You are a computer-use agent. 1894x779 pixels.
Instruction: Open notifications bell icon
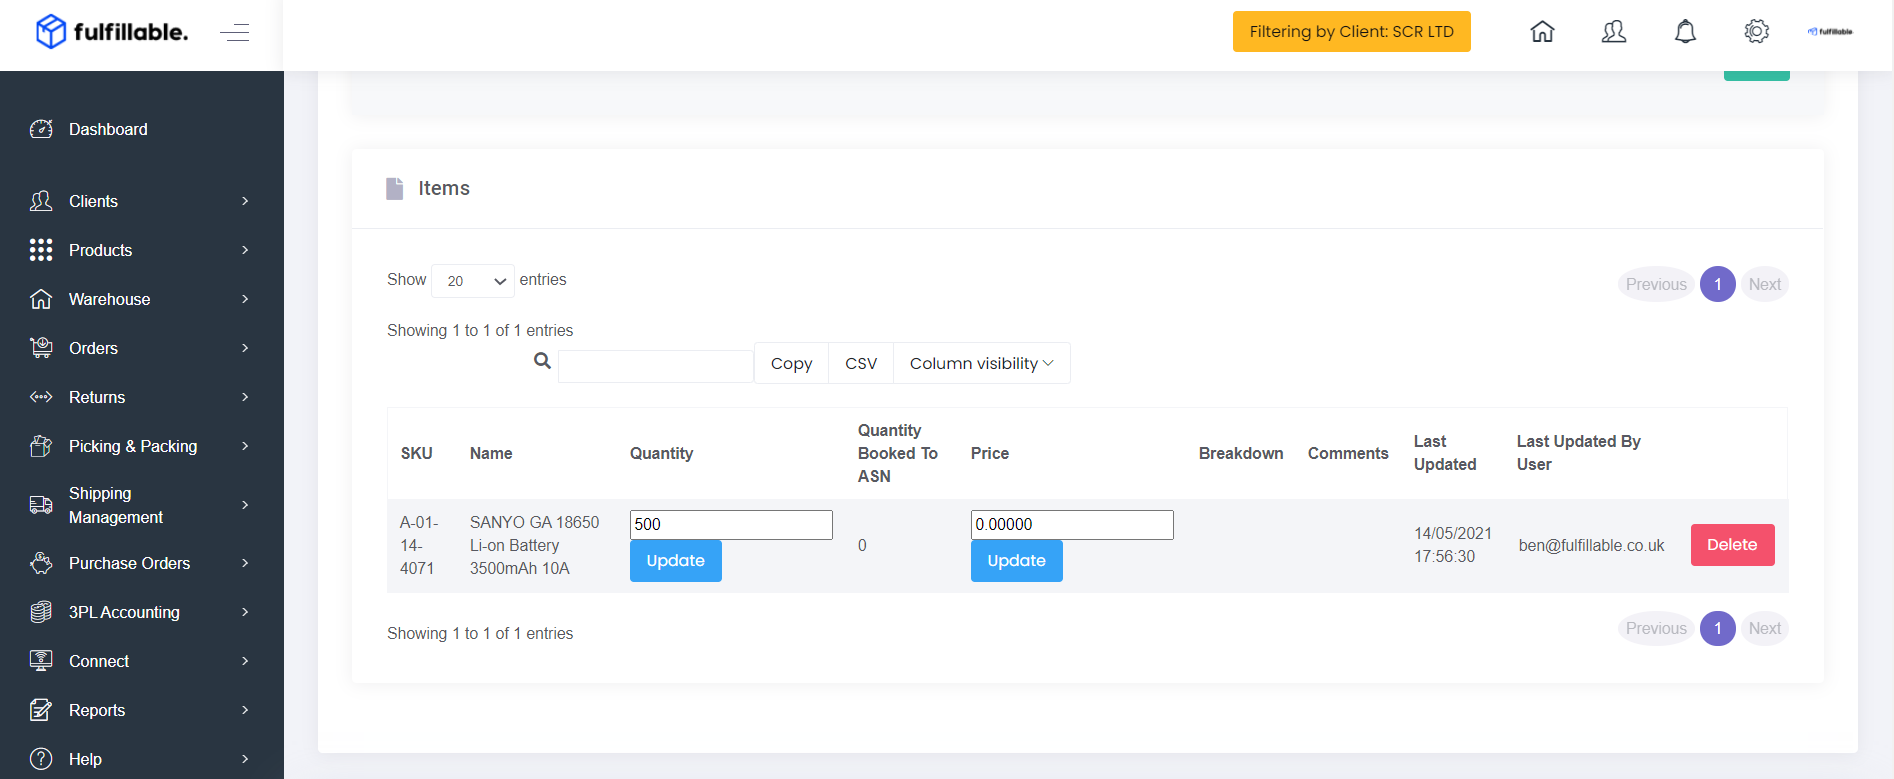pyautogui.click(x=1685, y=32)
